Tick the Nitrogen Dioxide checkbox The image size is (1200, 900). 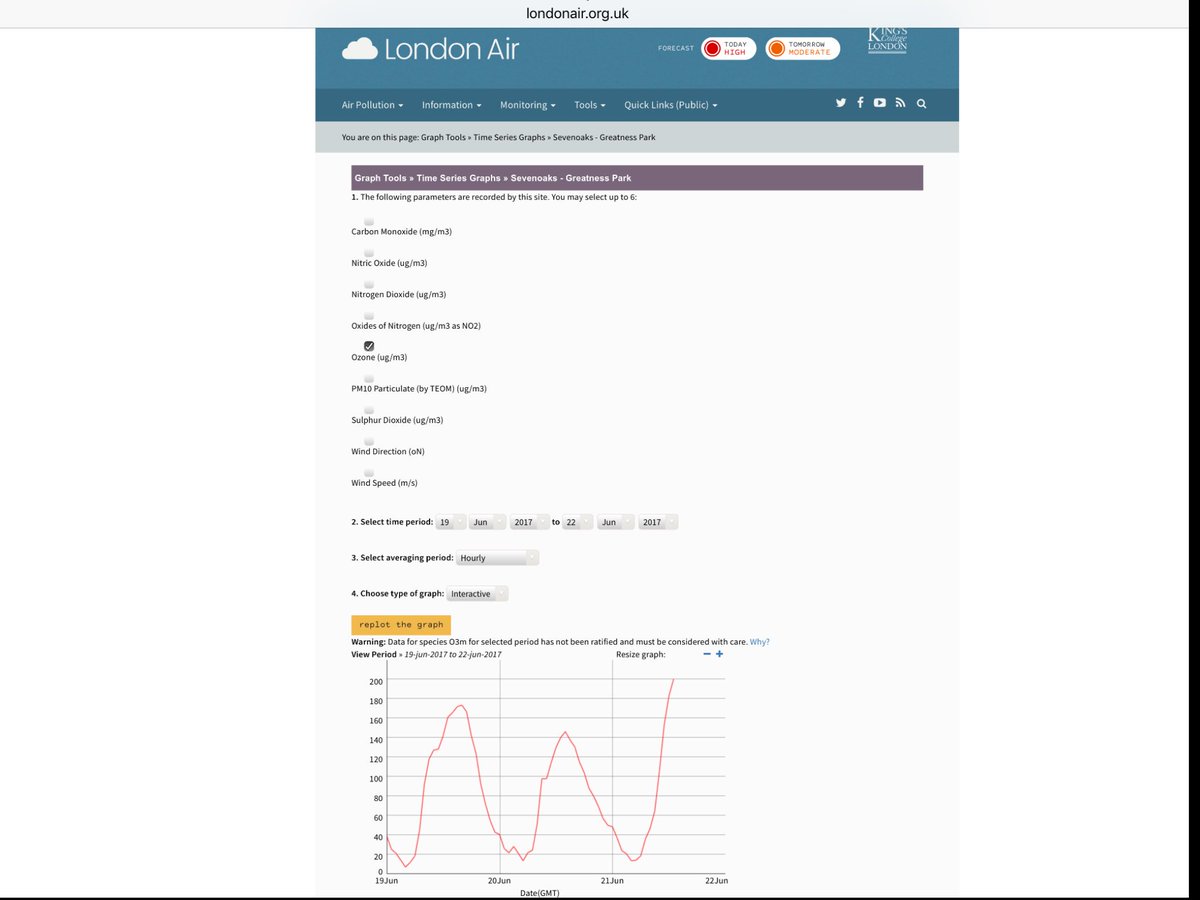click(x=369, y=284)
